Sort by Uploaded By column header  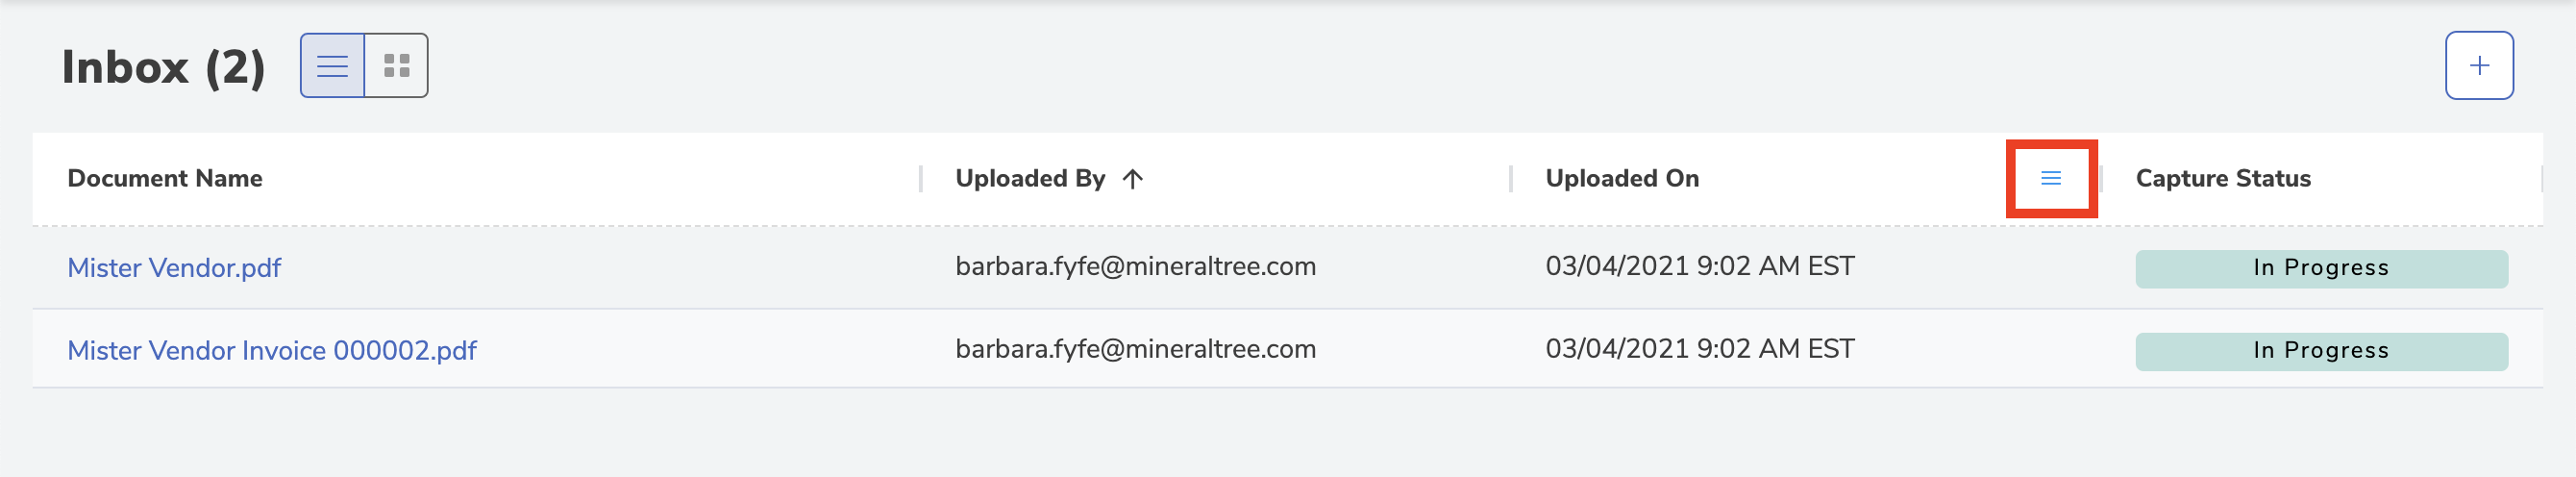pyautogui.click(x=1030, y=179)
